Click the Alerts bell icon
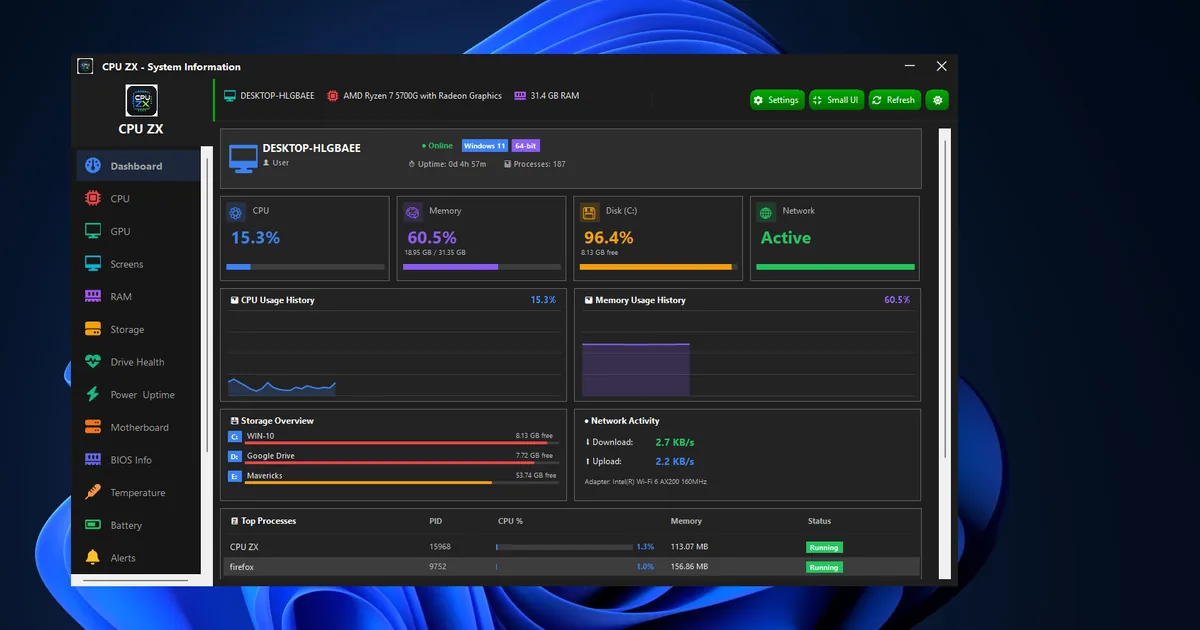 (x=93, y=558)
